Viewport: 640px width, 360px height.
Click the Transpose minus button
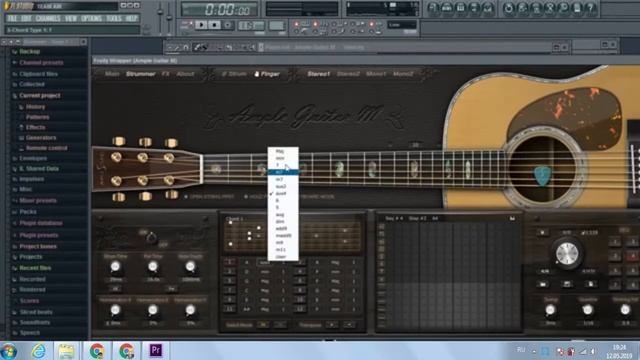pos(349,325)
